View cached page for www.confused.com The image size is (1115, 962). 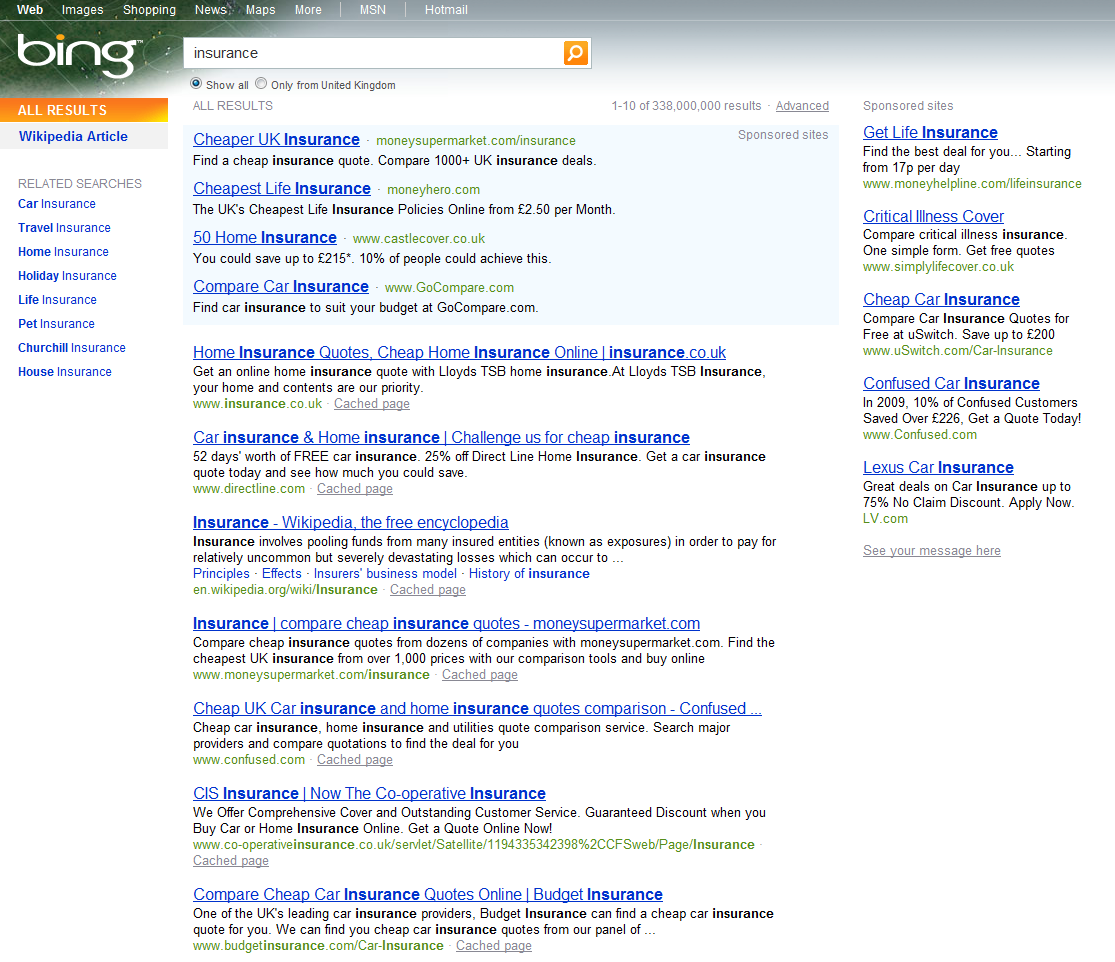click(x=355, y=760)
